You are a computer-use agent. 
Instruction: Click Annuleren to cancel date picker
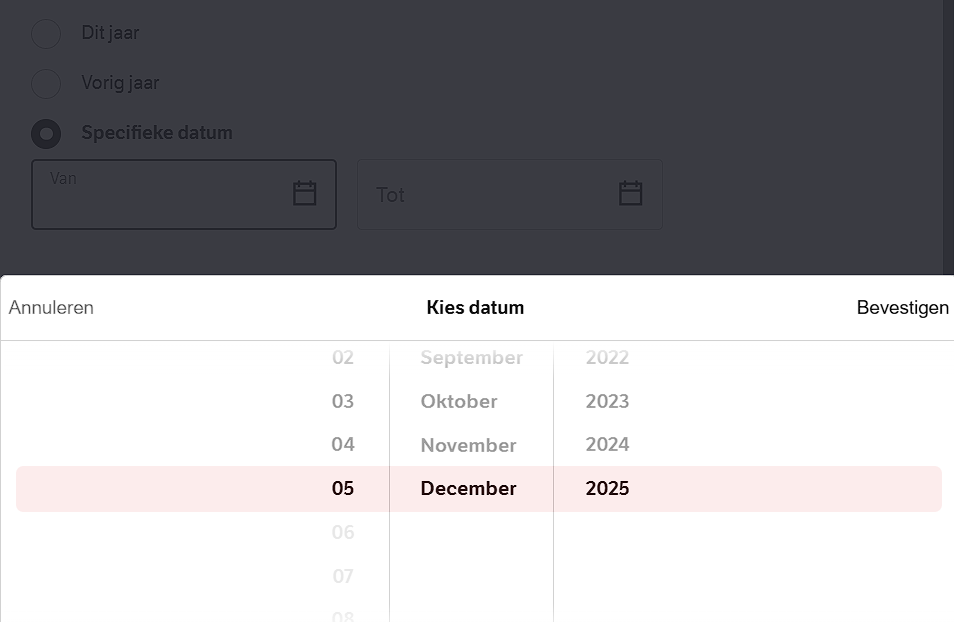51,308
